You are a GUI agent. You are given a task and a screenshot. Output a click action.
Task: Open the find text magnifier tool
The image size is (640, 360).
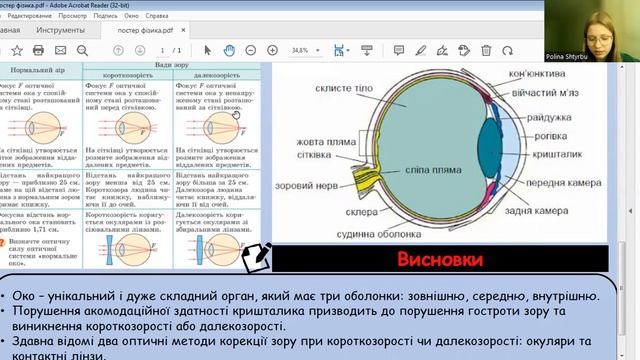click(82, 51)
